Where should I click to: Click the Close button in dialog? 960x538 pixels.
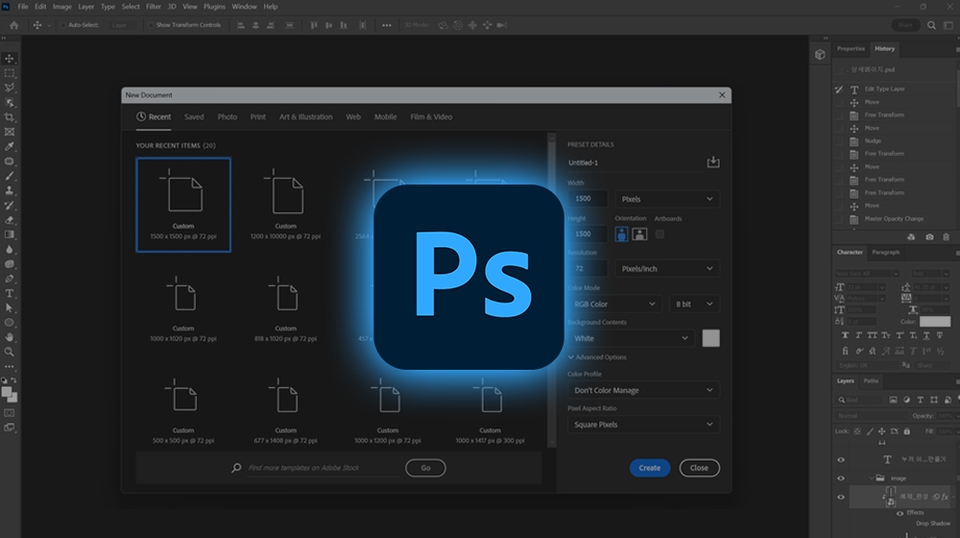coord(699,468)
